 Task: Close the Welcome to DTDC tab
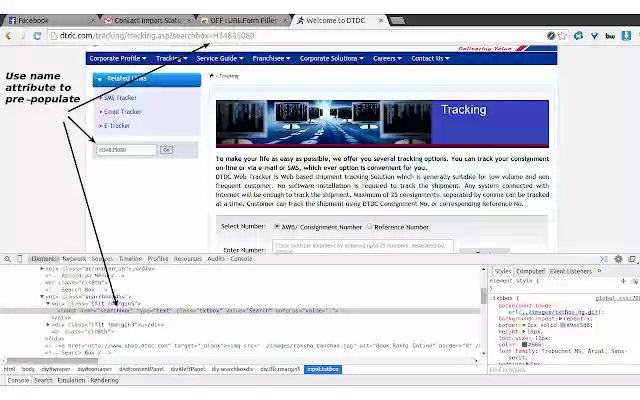coord(380,20)
